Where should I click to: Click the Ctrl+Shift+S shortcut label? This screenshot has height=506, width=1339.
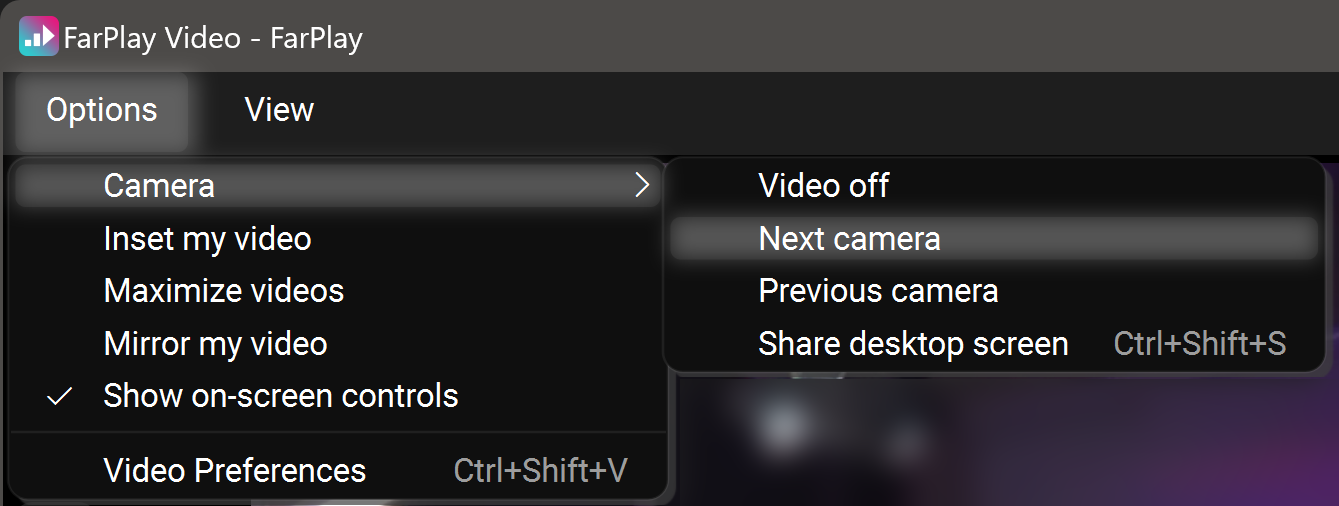click(1199, 344)
